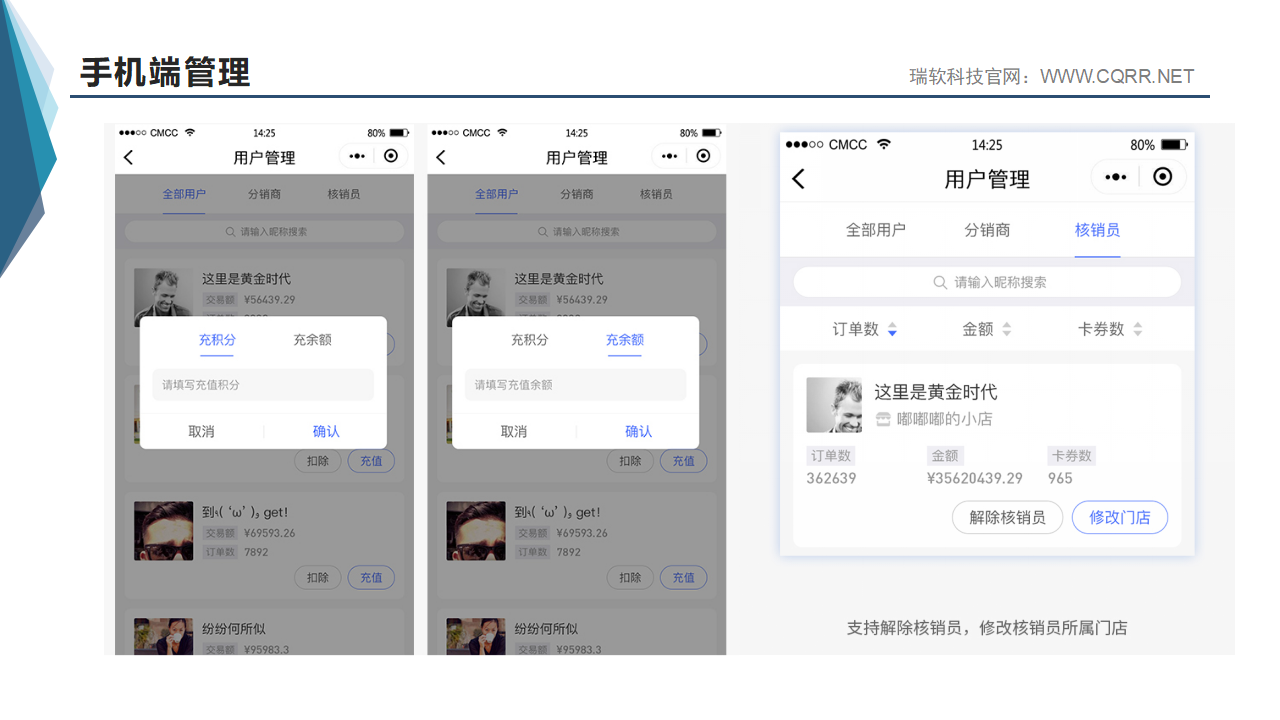This screenshot has height=720, width=1280.
Task: Select 充积分 tab in left dialog
Action: (217, 340)
